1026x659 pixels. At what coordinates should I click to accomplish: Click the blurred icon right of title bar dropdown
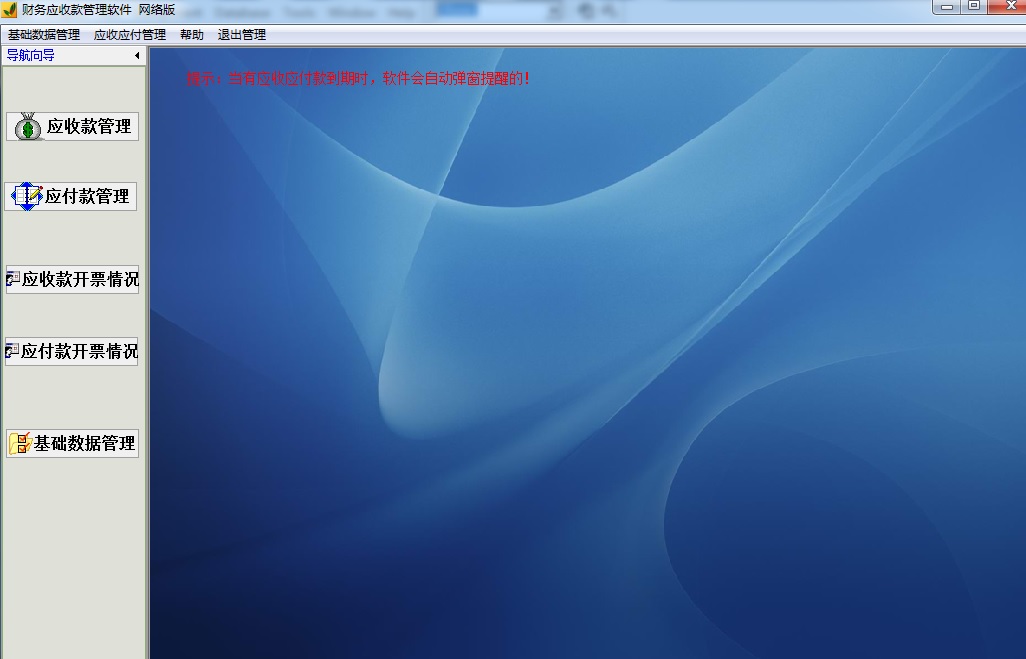click(587, 11)
